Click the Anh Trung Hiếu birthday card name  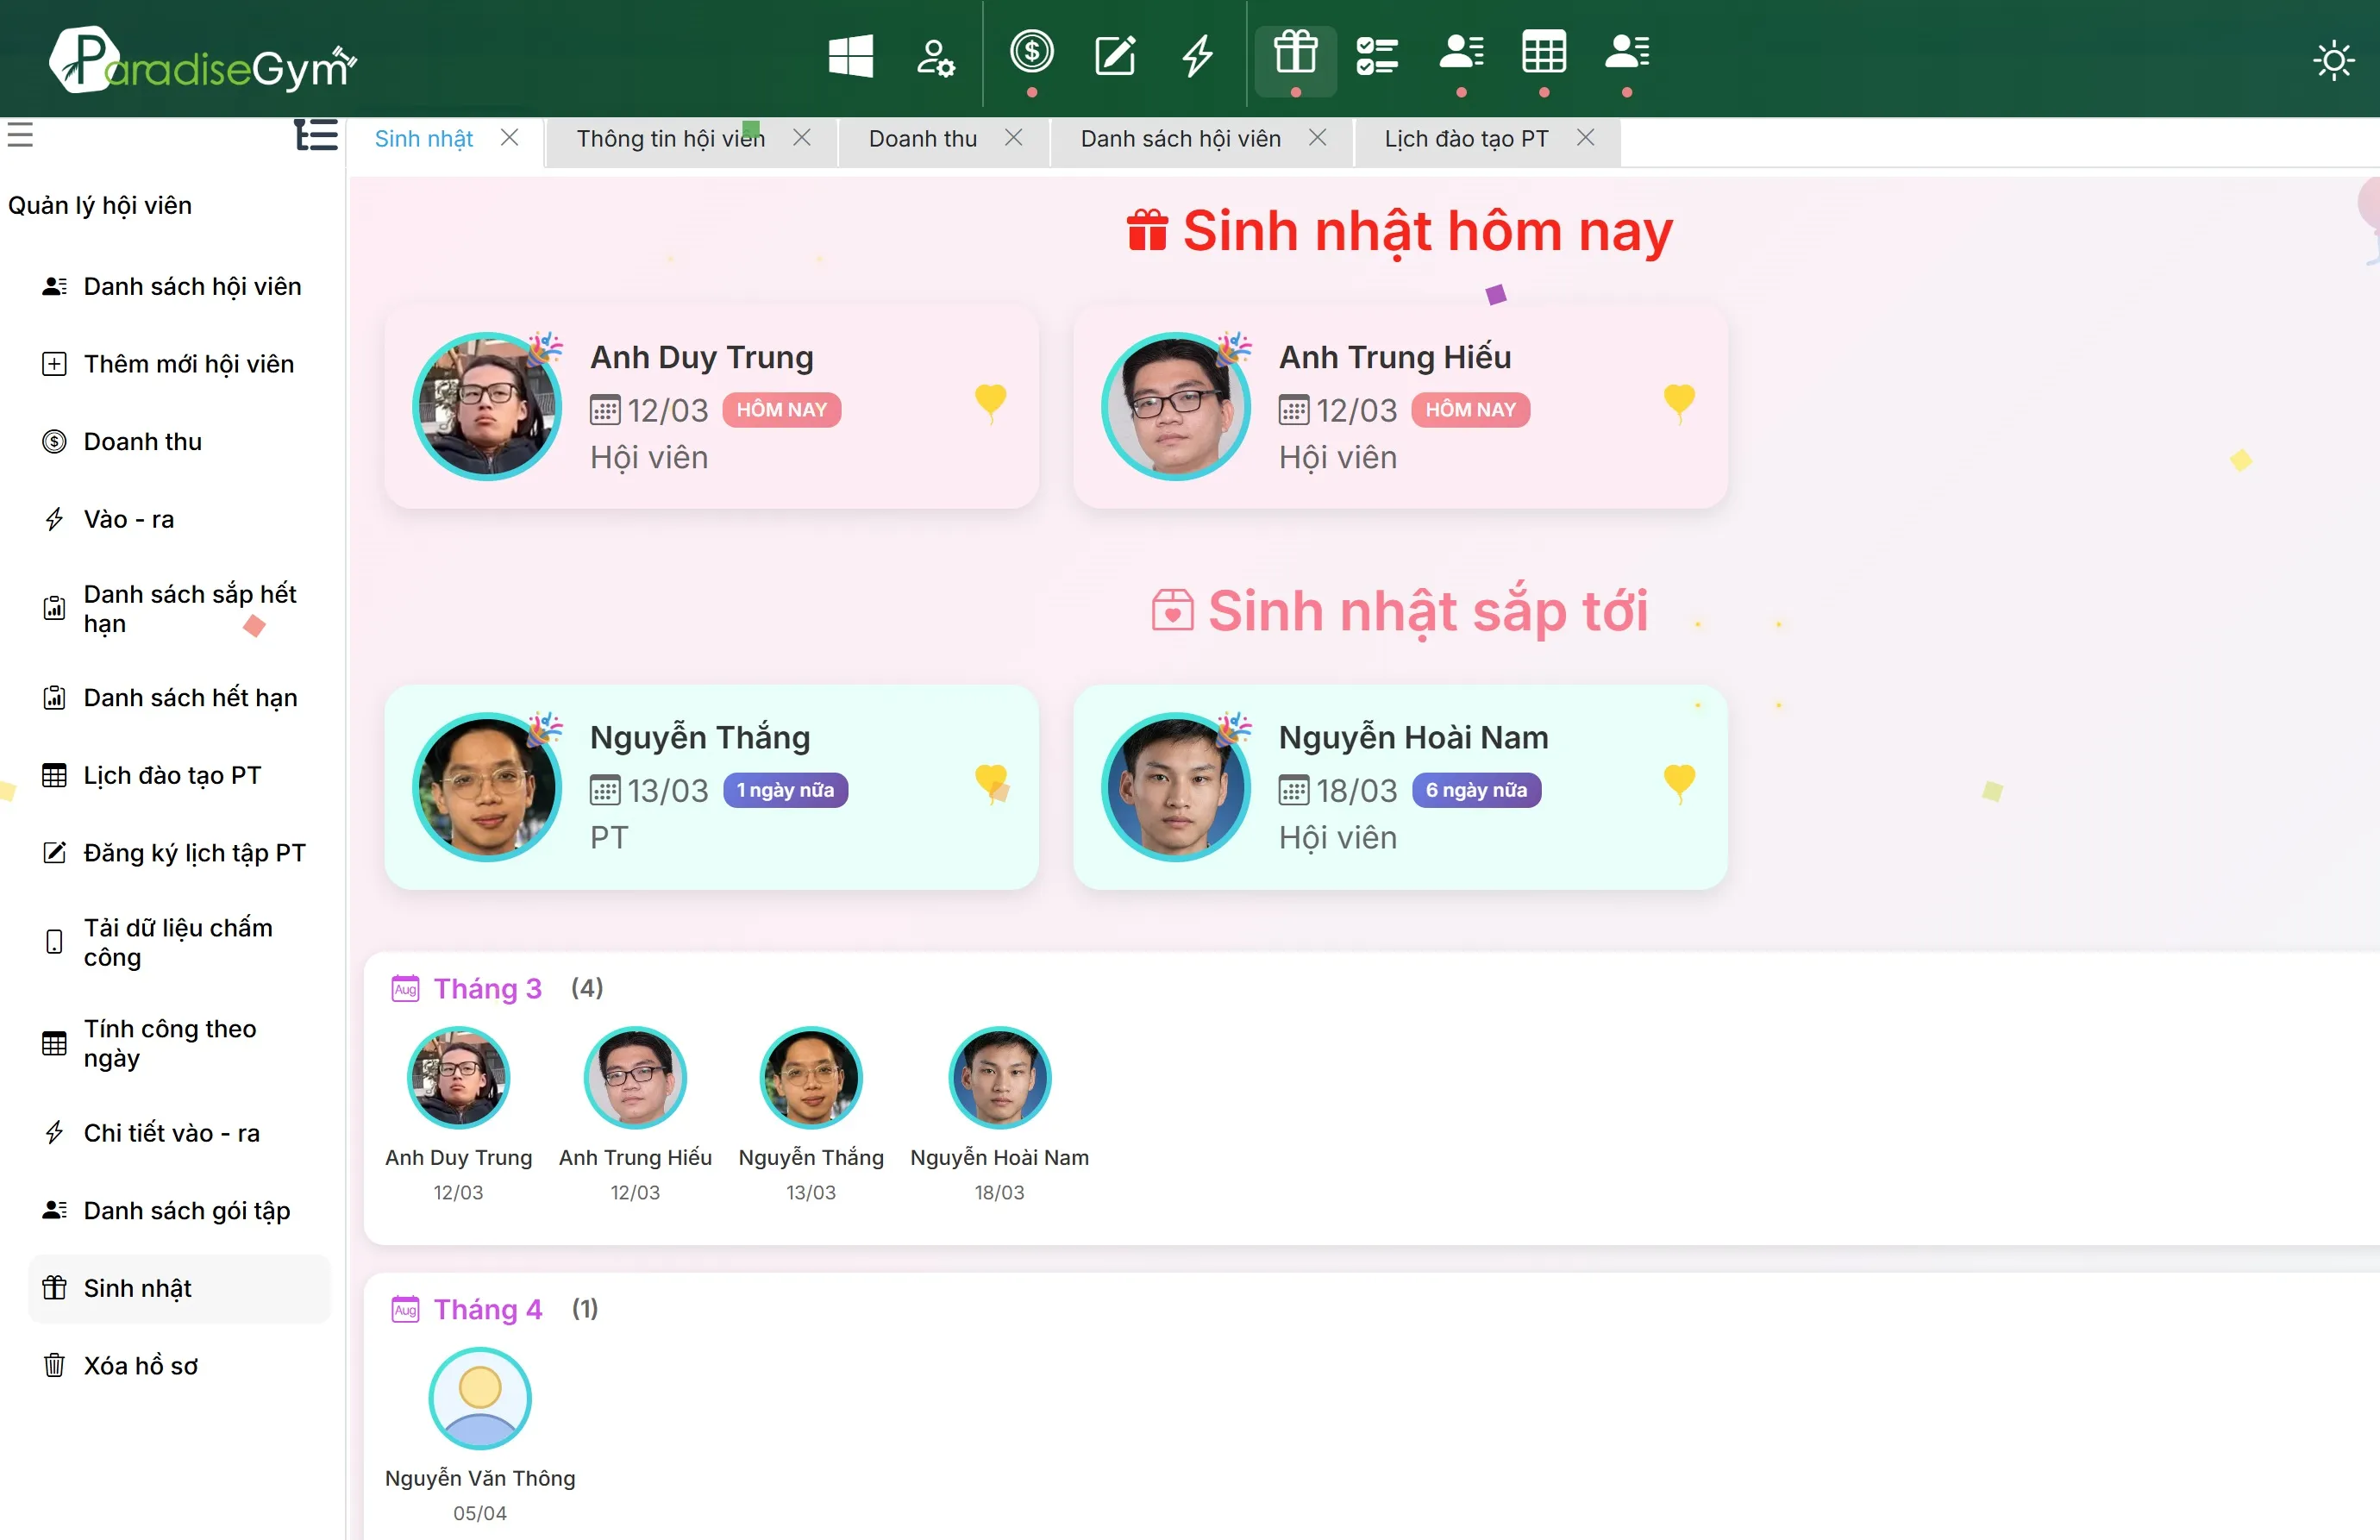coord(1395,357)
